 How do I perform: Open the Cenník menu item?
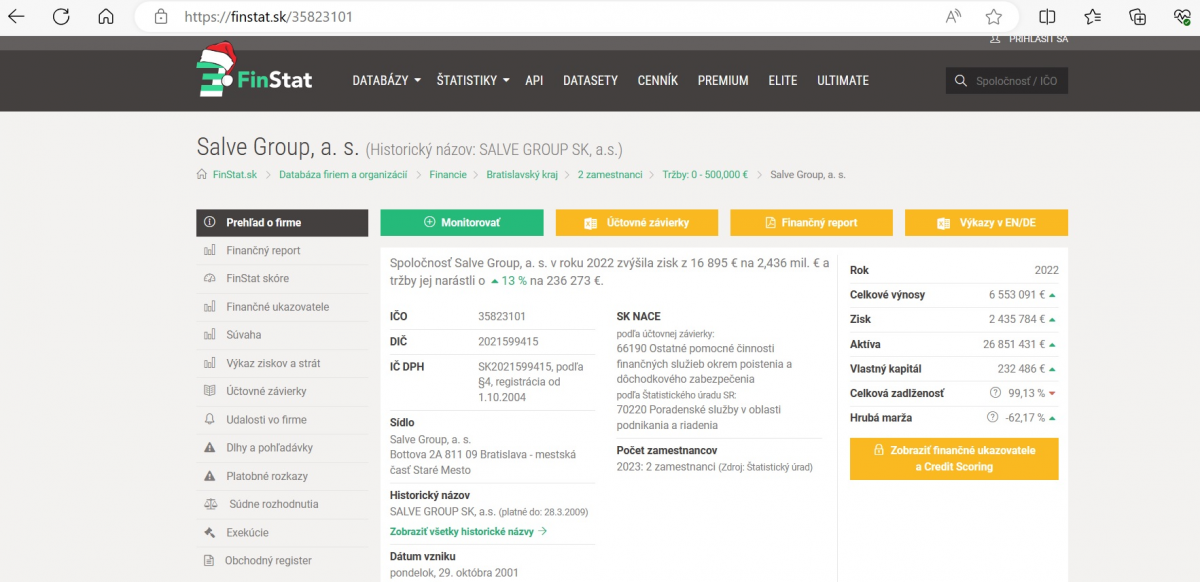[x=657, y=81]
